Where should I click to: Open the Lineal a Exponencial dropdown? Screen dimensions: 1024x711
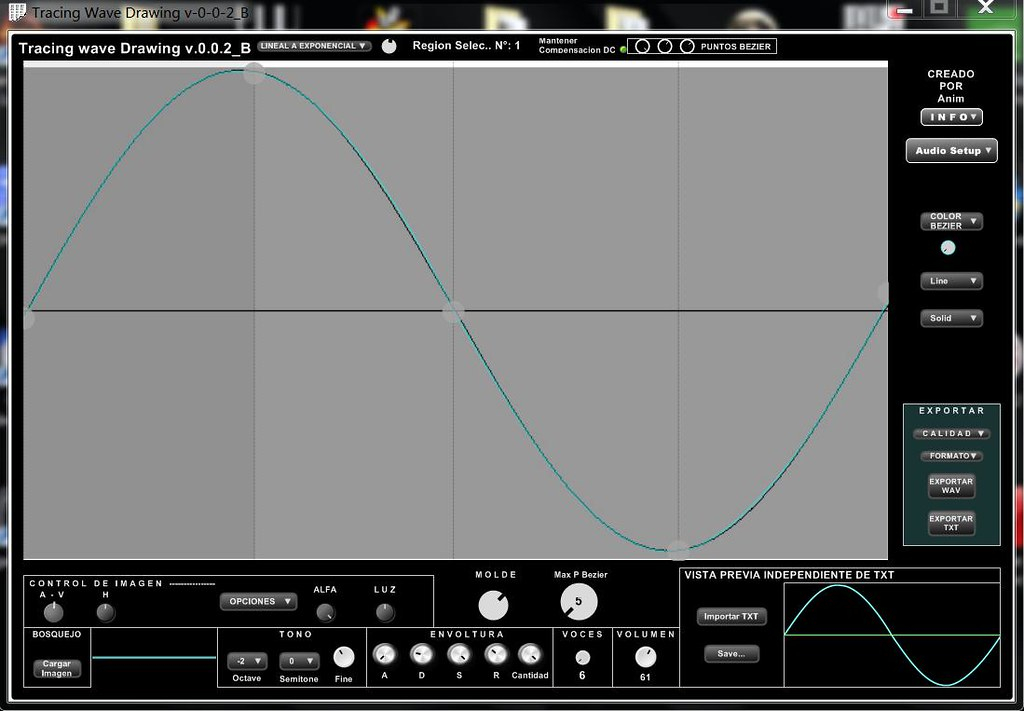pyautogui.click(x=314, y=46)
